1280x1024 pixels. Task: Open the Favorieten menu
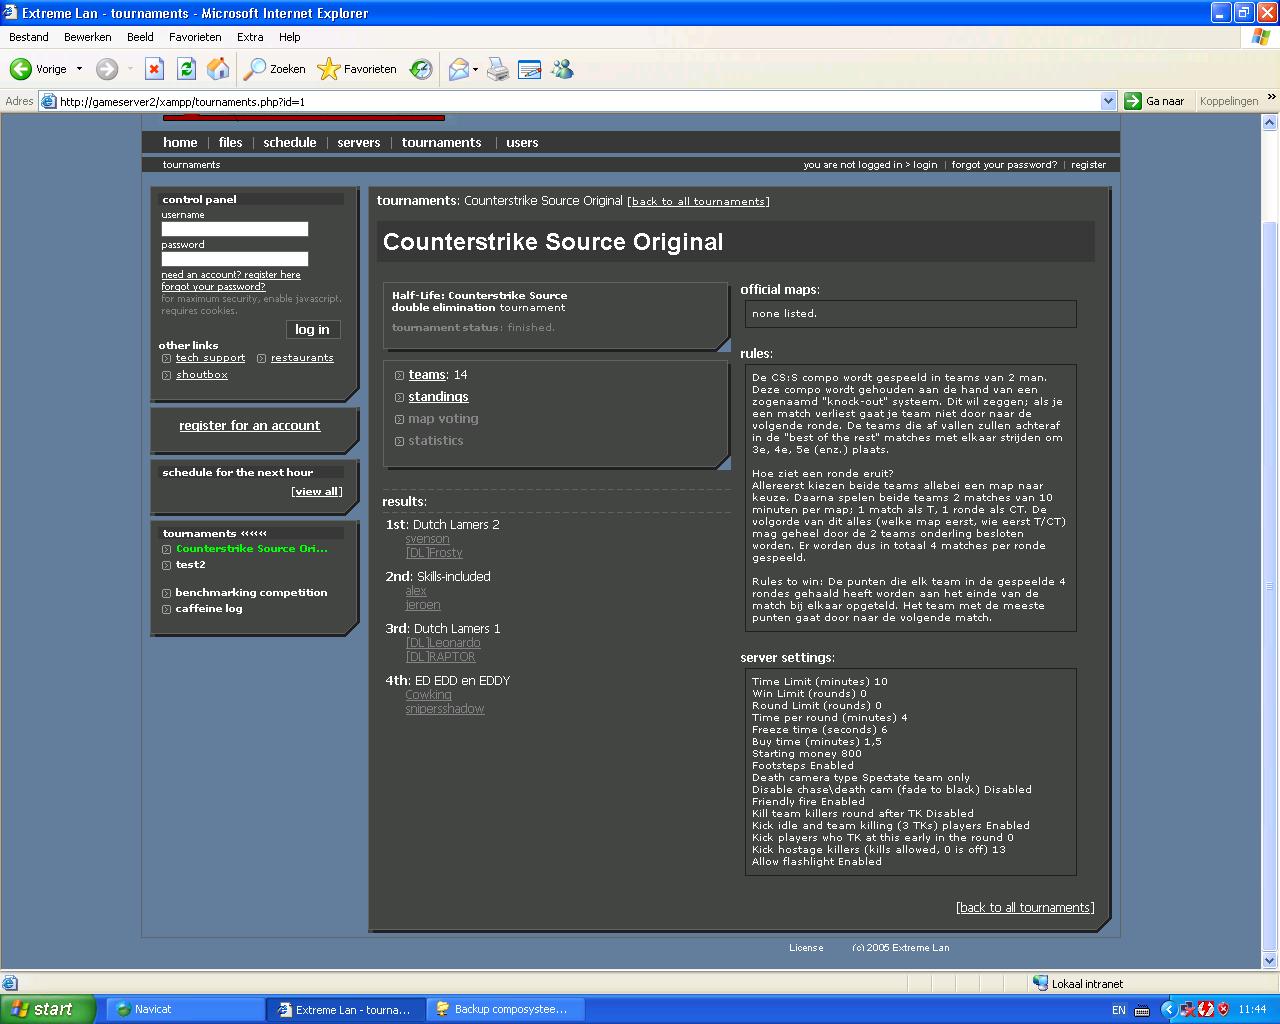point(195,37)
